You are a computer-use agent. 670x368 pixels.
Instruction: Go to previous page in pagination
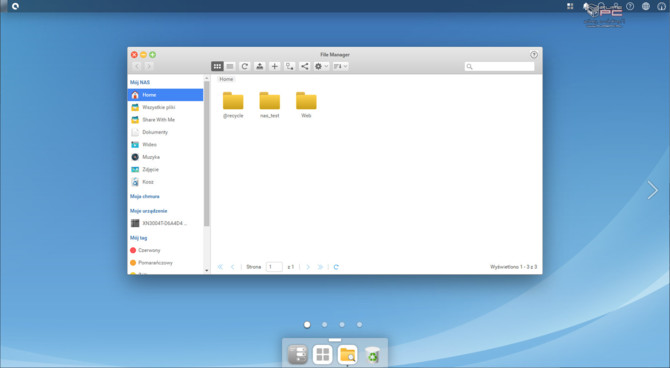pos(232,267)
